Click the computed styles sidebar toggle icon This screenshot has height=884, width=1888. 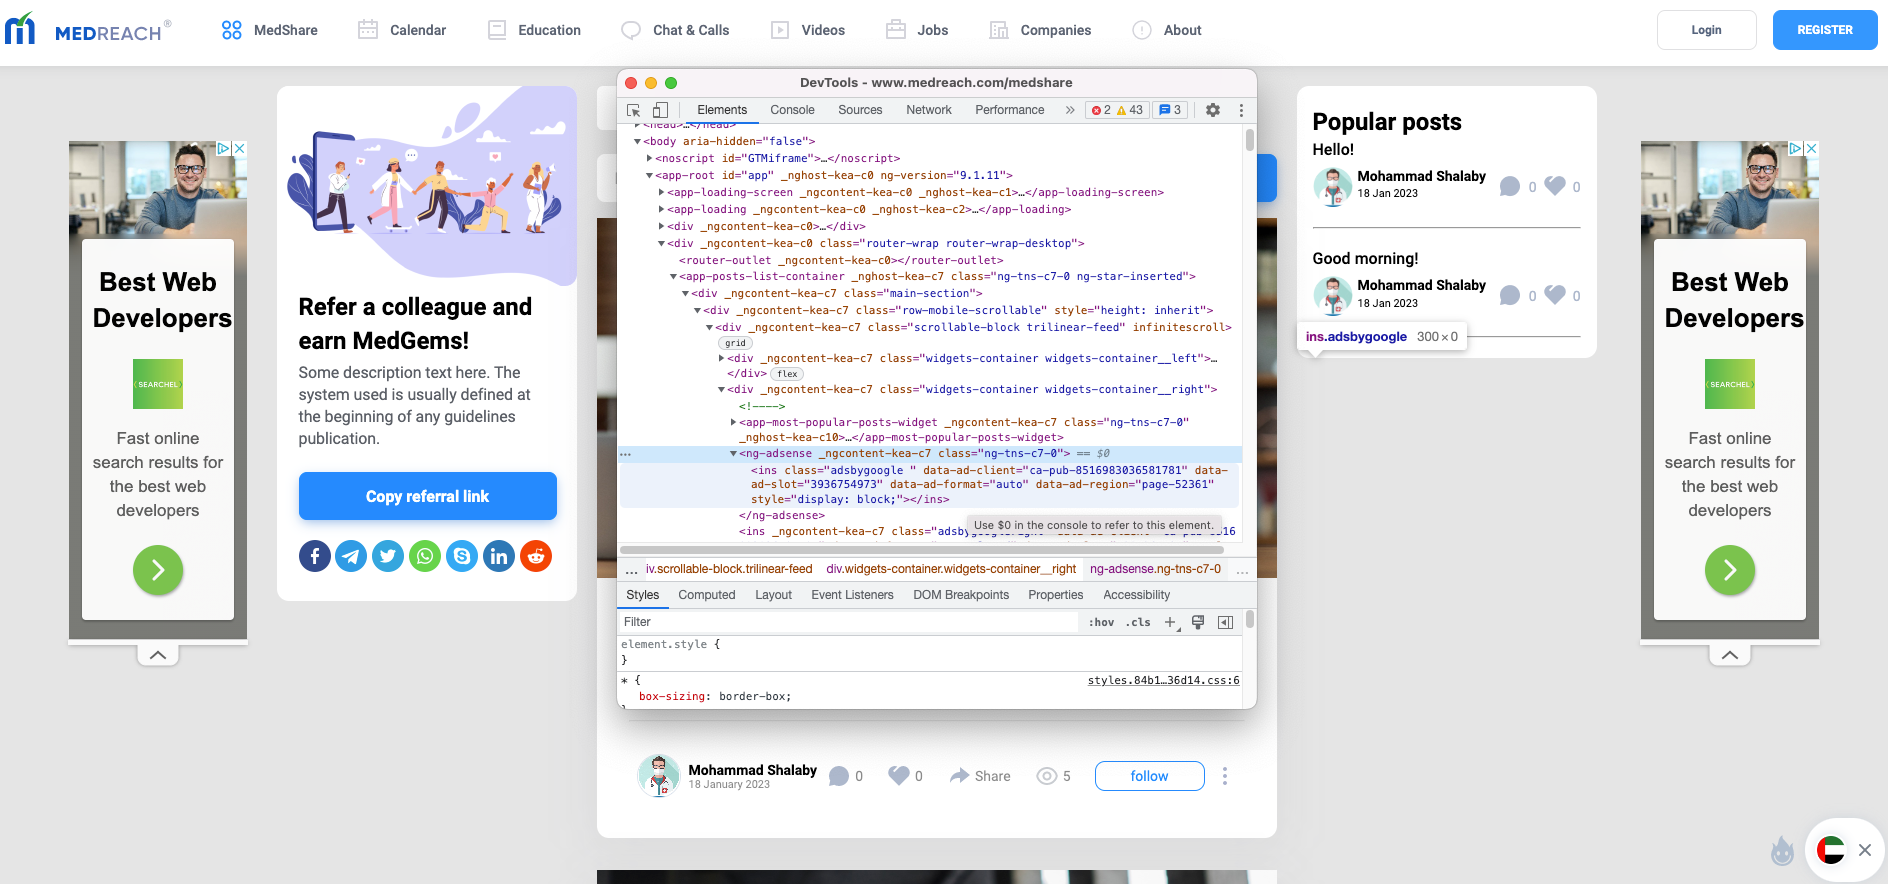1225,622
